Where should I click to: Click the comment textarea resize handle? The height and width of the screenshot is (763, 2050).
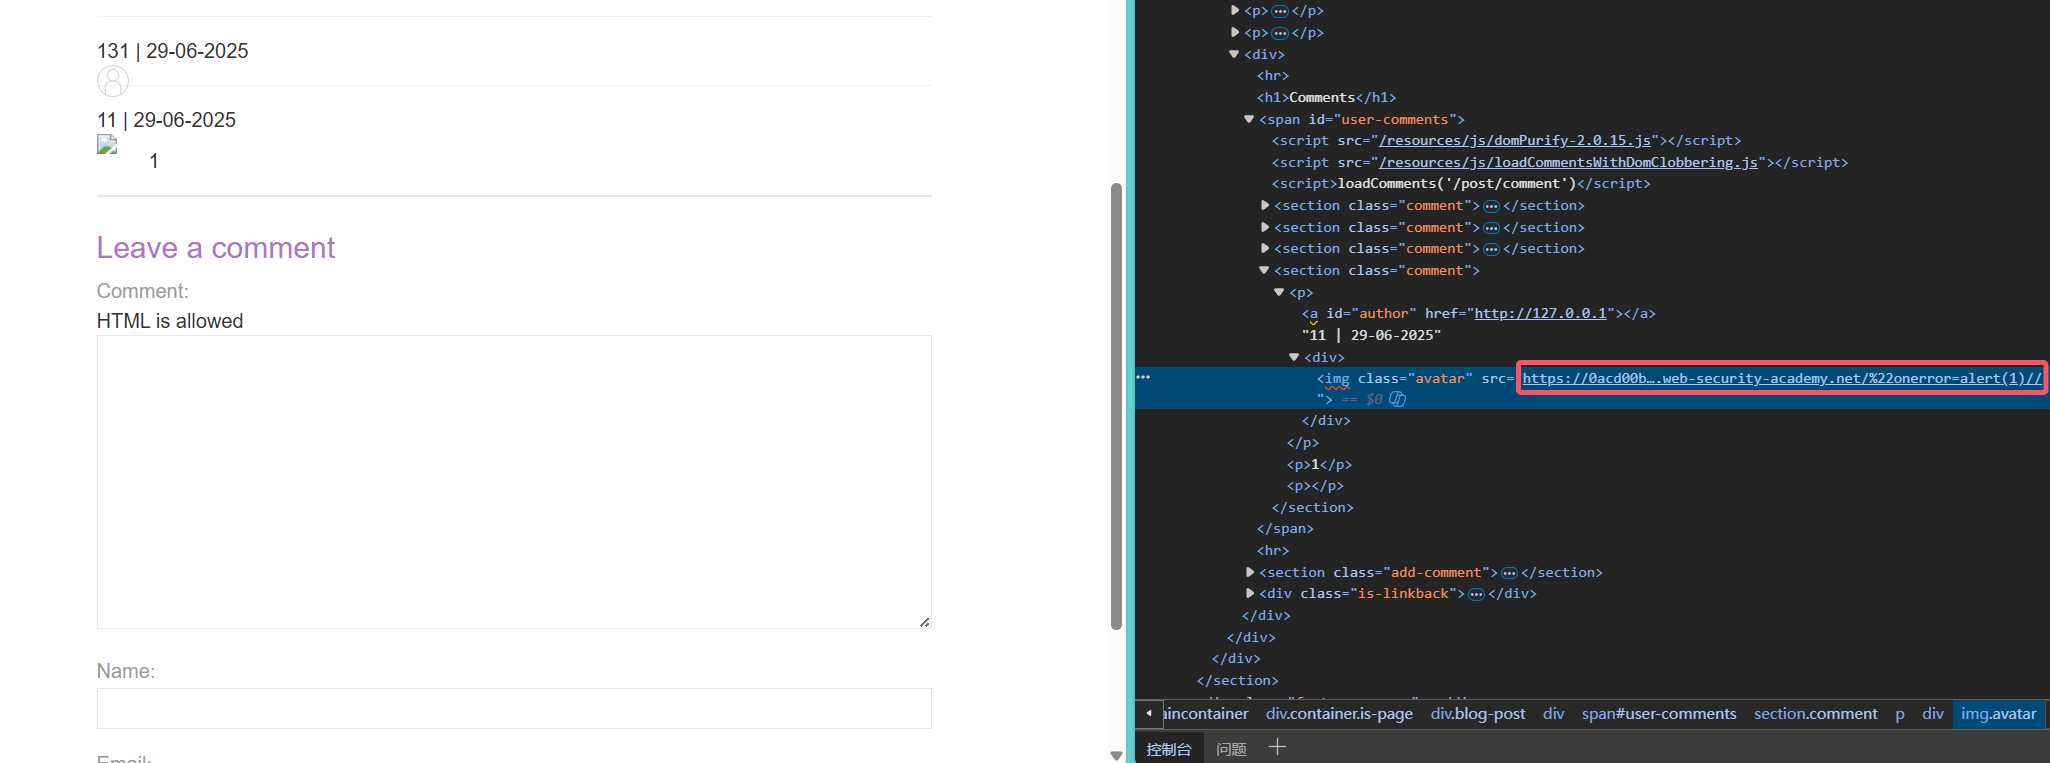point(925,622)
